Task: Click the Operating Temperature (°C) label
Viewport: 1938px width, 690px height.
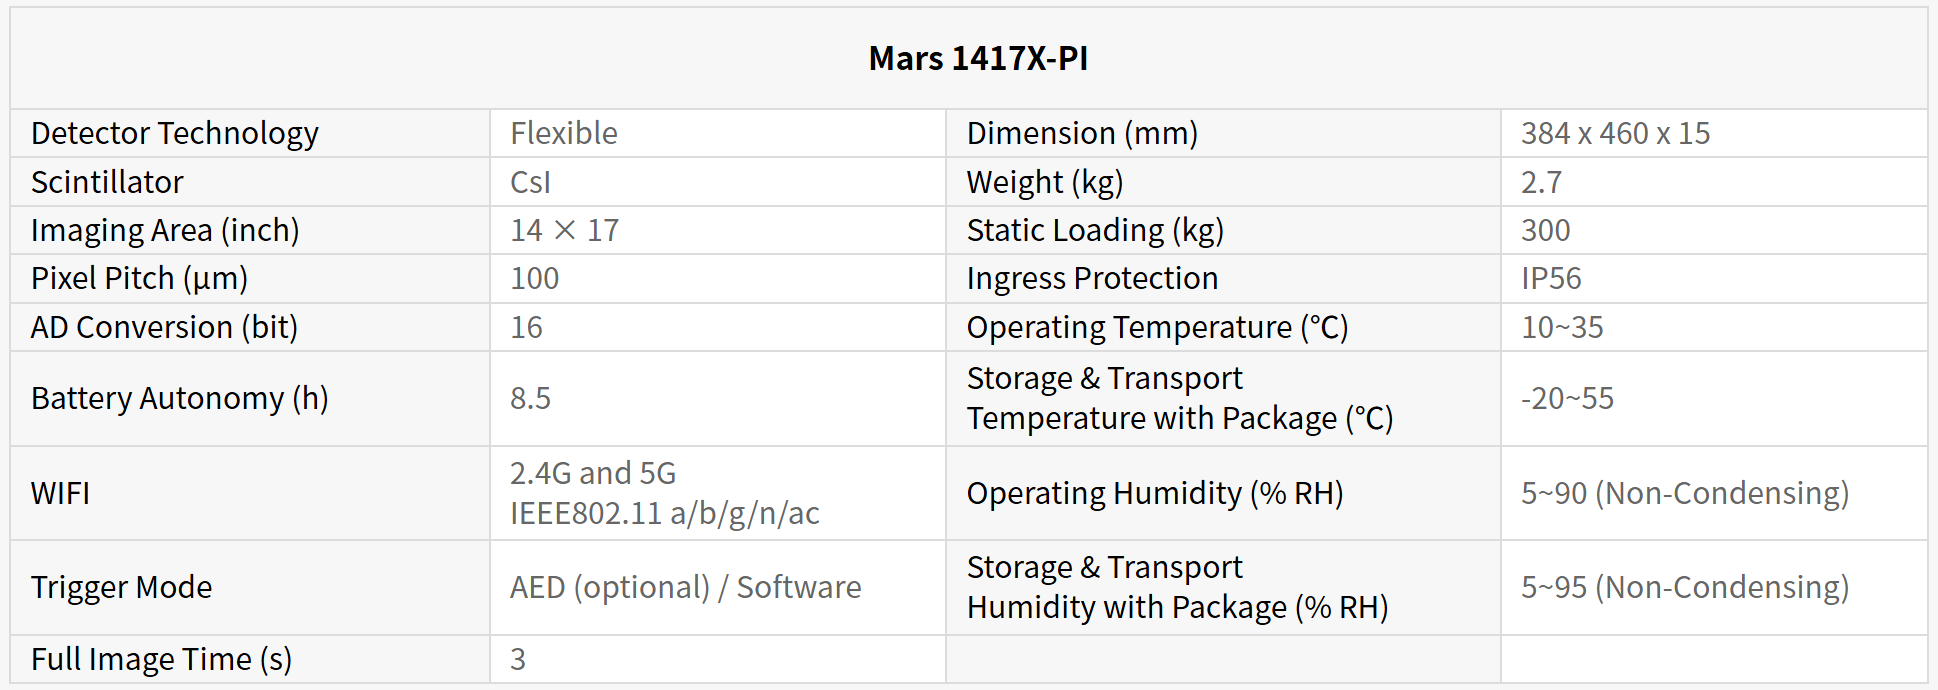Action: [x=1157, y=327]
